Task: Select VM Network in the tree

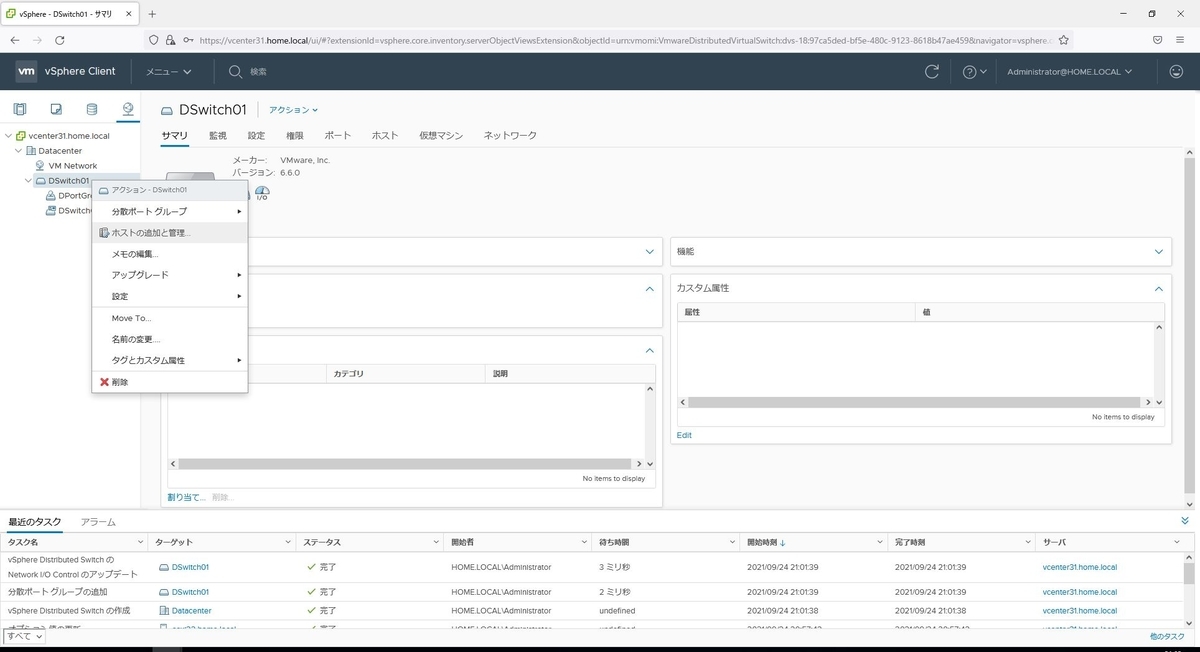Action: [x=73, y=166]
